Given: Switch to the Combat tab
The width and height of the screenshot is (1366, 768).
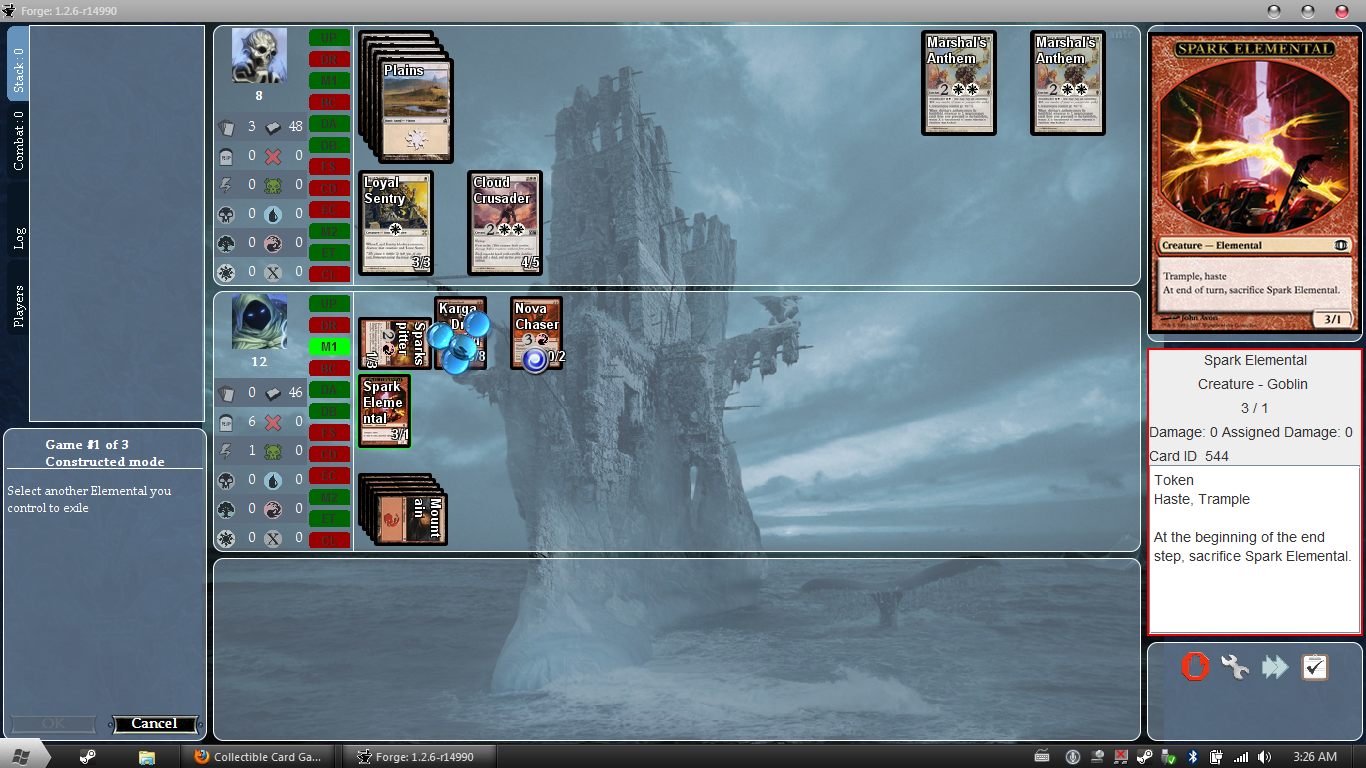Looking at the screenshot, I should [18, 141].
